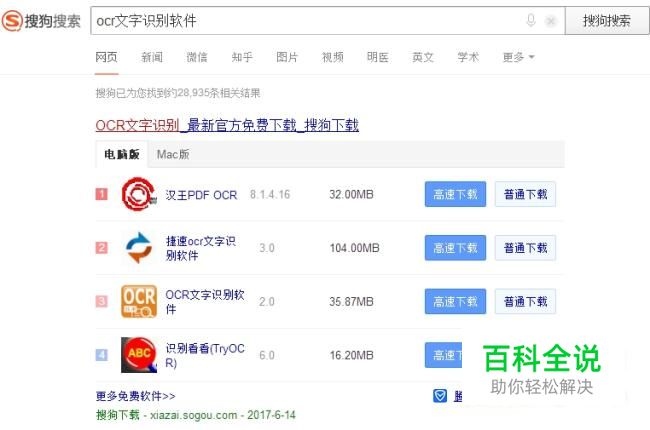Switch to the 明医 tab
This screenshot has height=430, width=650.
[378, 57]
